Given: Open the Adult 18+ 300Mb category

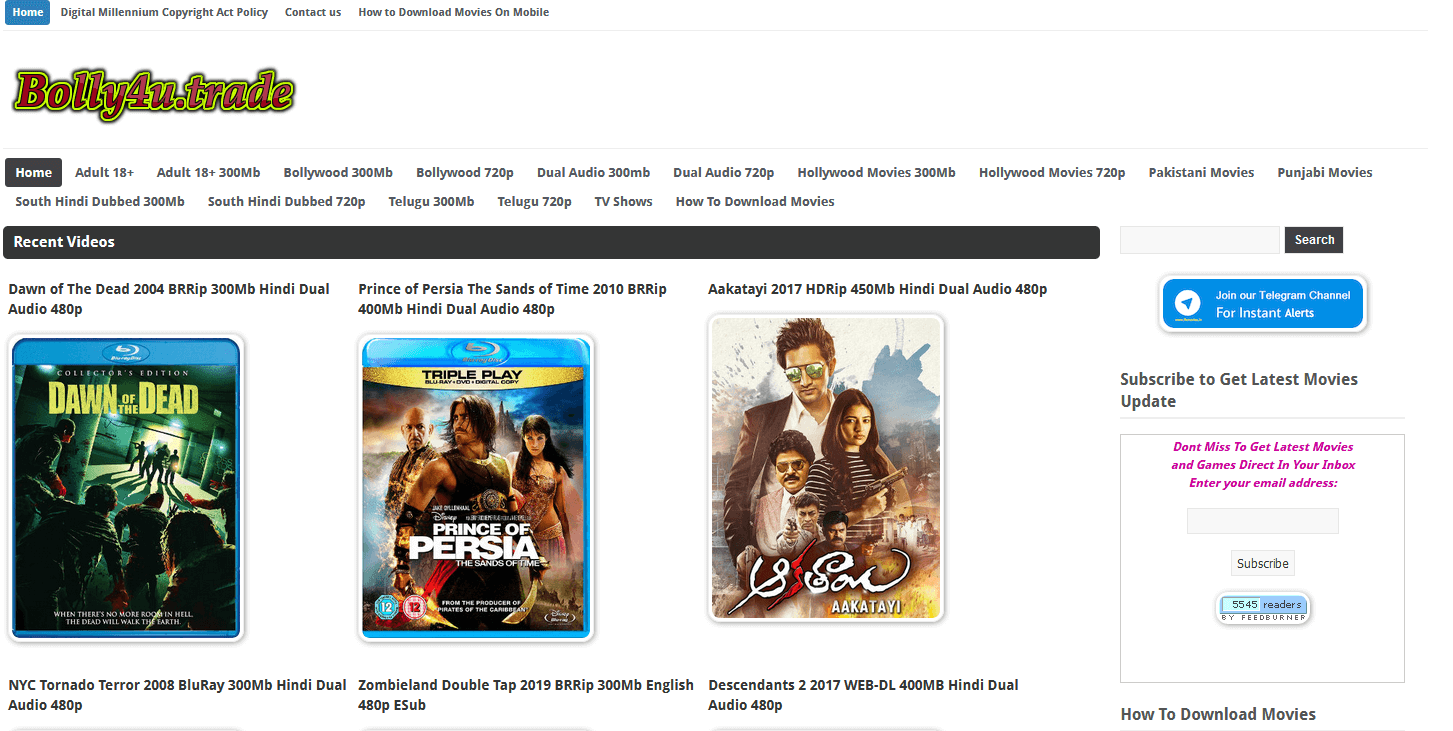Looking at the screenshot, I should click(x=208, y=172).
